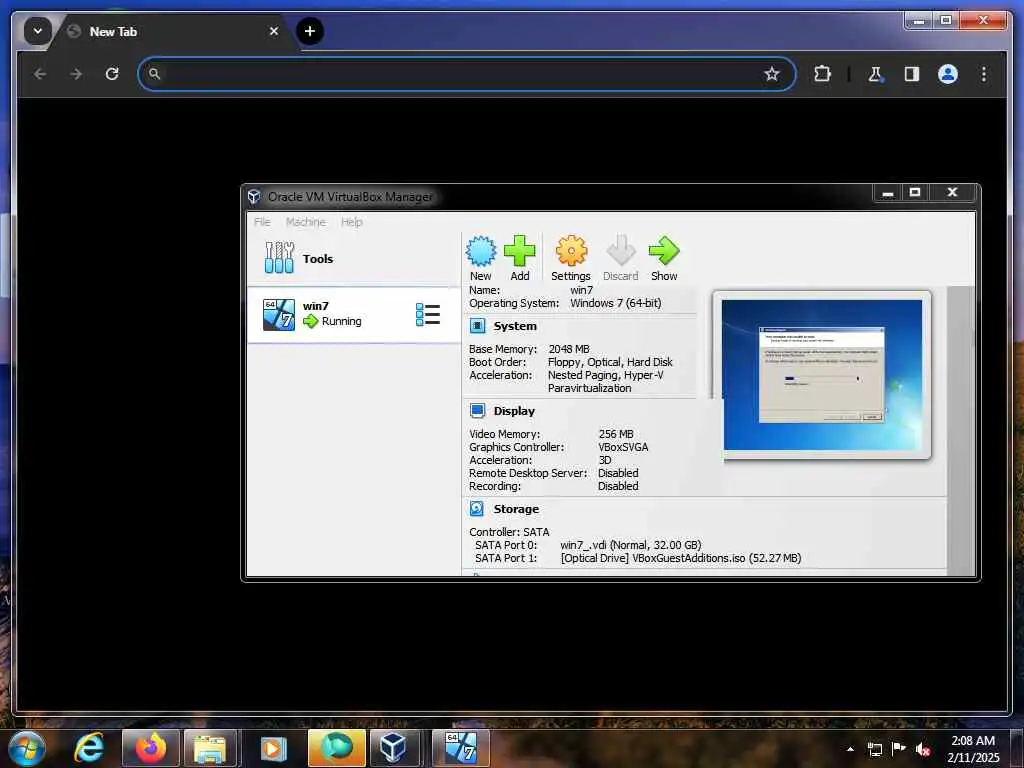The image size is (1024, 768).
Task: Select the win7 Running virtual machine
Action: [x=353, y=315]
